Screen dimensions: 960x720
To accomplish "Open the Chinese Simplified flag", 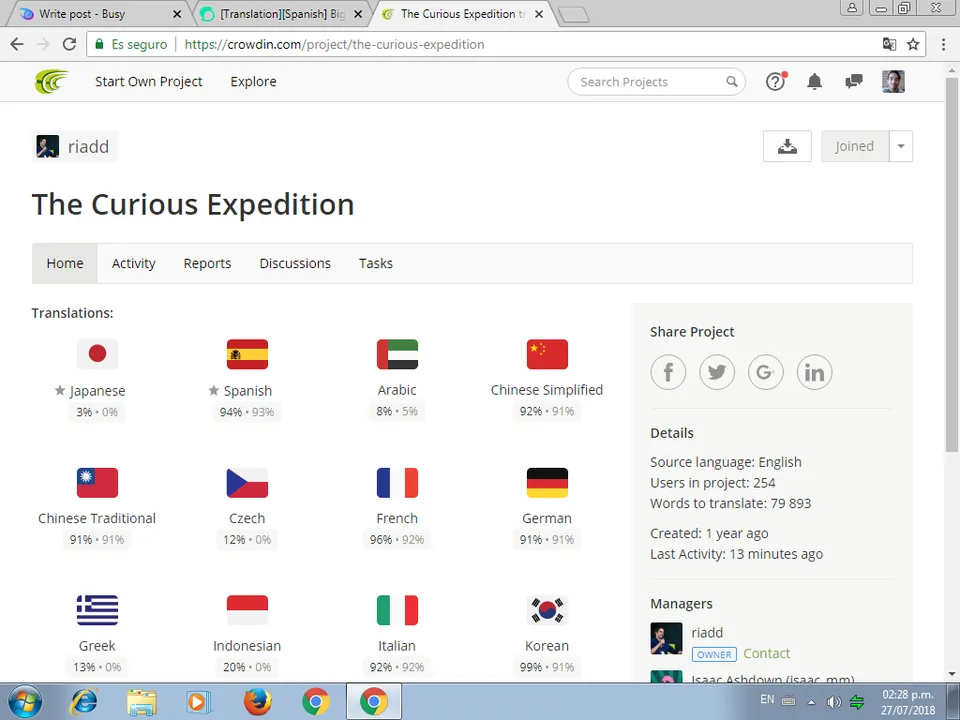I will [547, 354].
